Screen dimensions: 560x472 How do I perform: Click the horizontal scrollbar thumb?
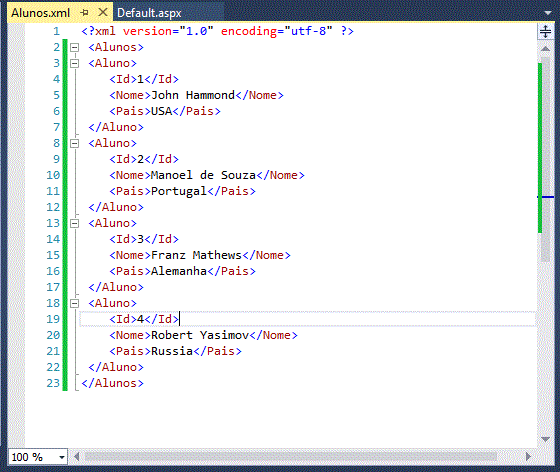(x=290, y=457)
